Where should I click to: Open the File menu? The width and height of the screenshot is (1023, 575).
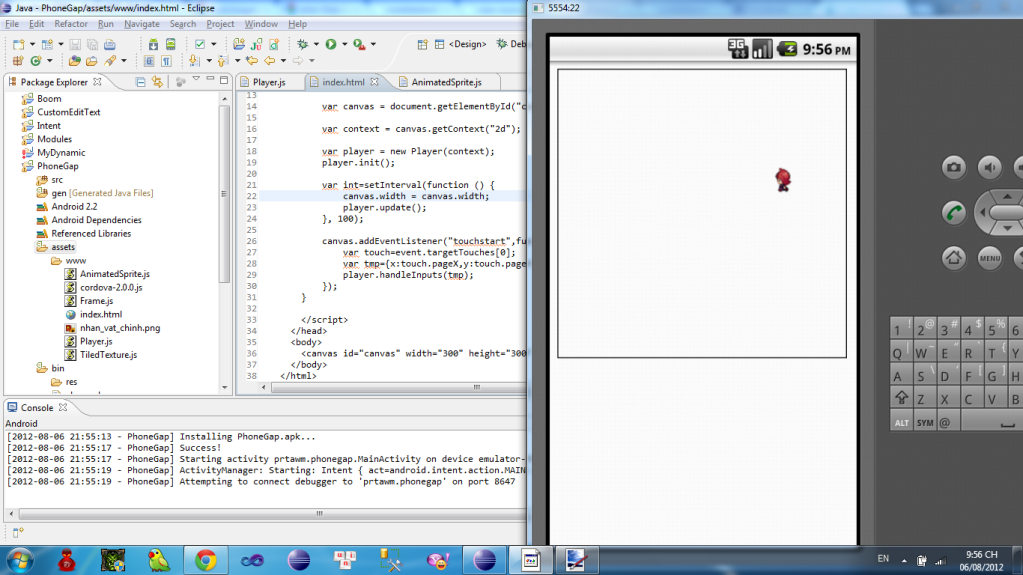click(12, 23)
